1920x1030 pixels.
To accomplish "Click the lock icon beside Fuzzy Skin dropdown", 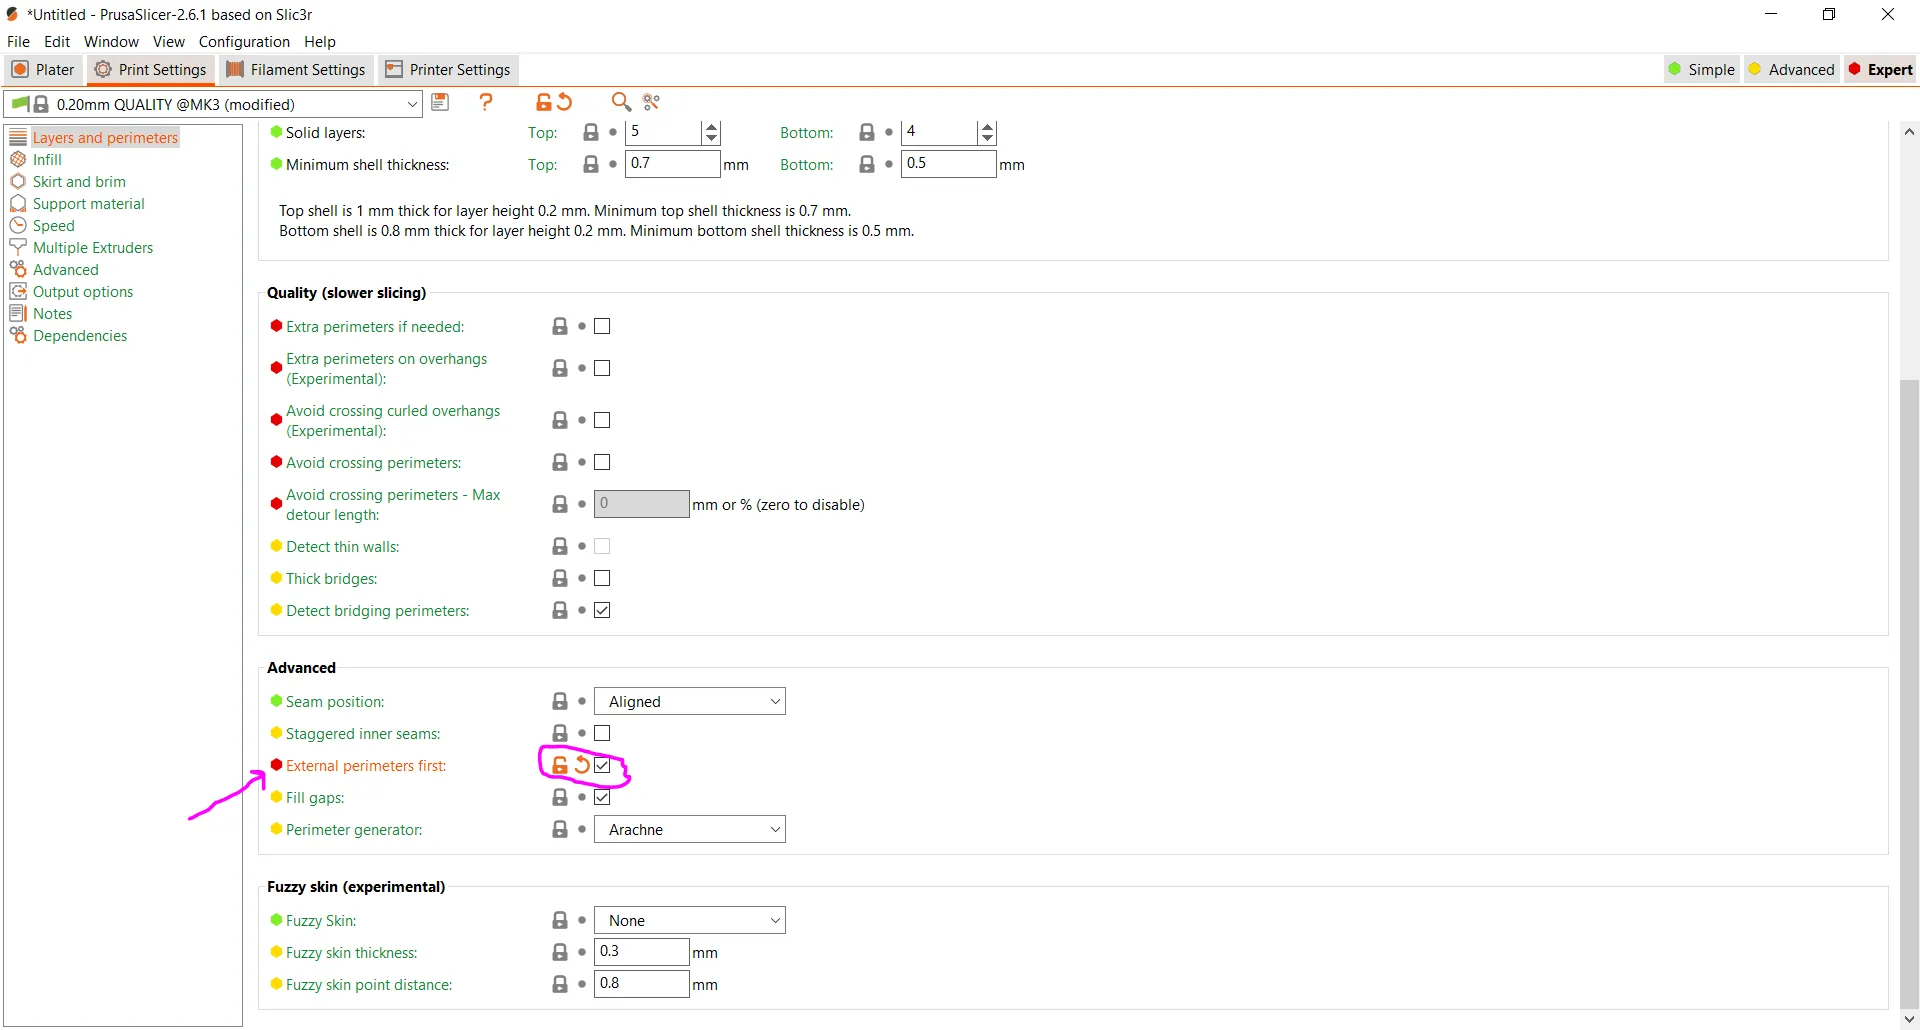I will (x=560, y=921).
